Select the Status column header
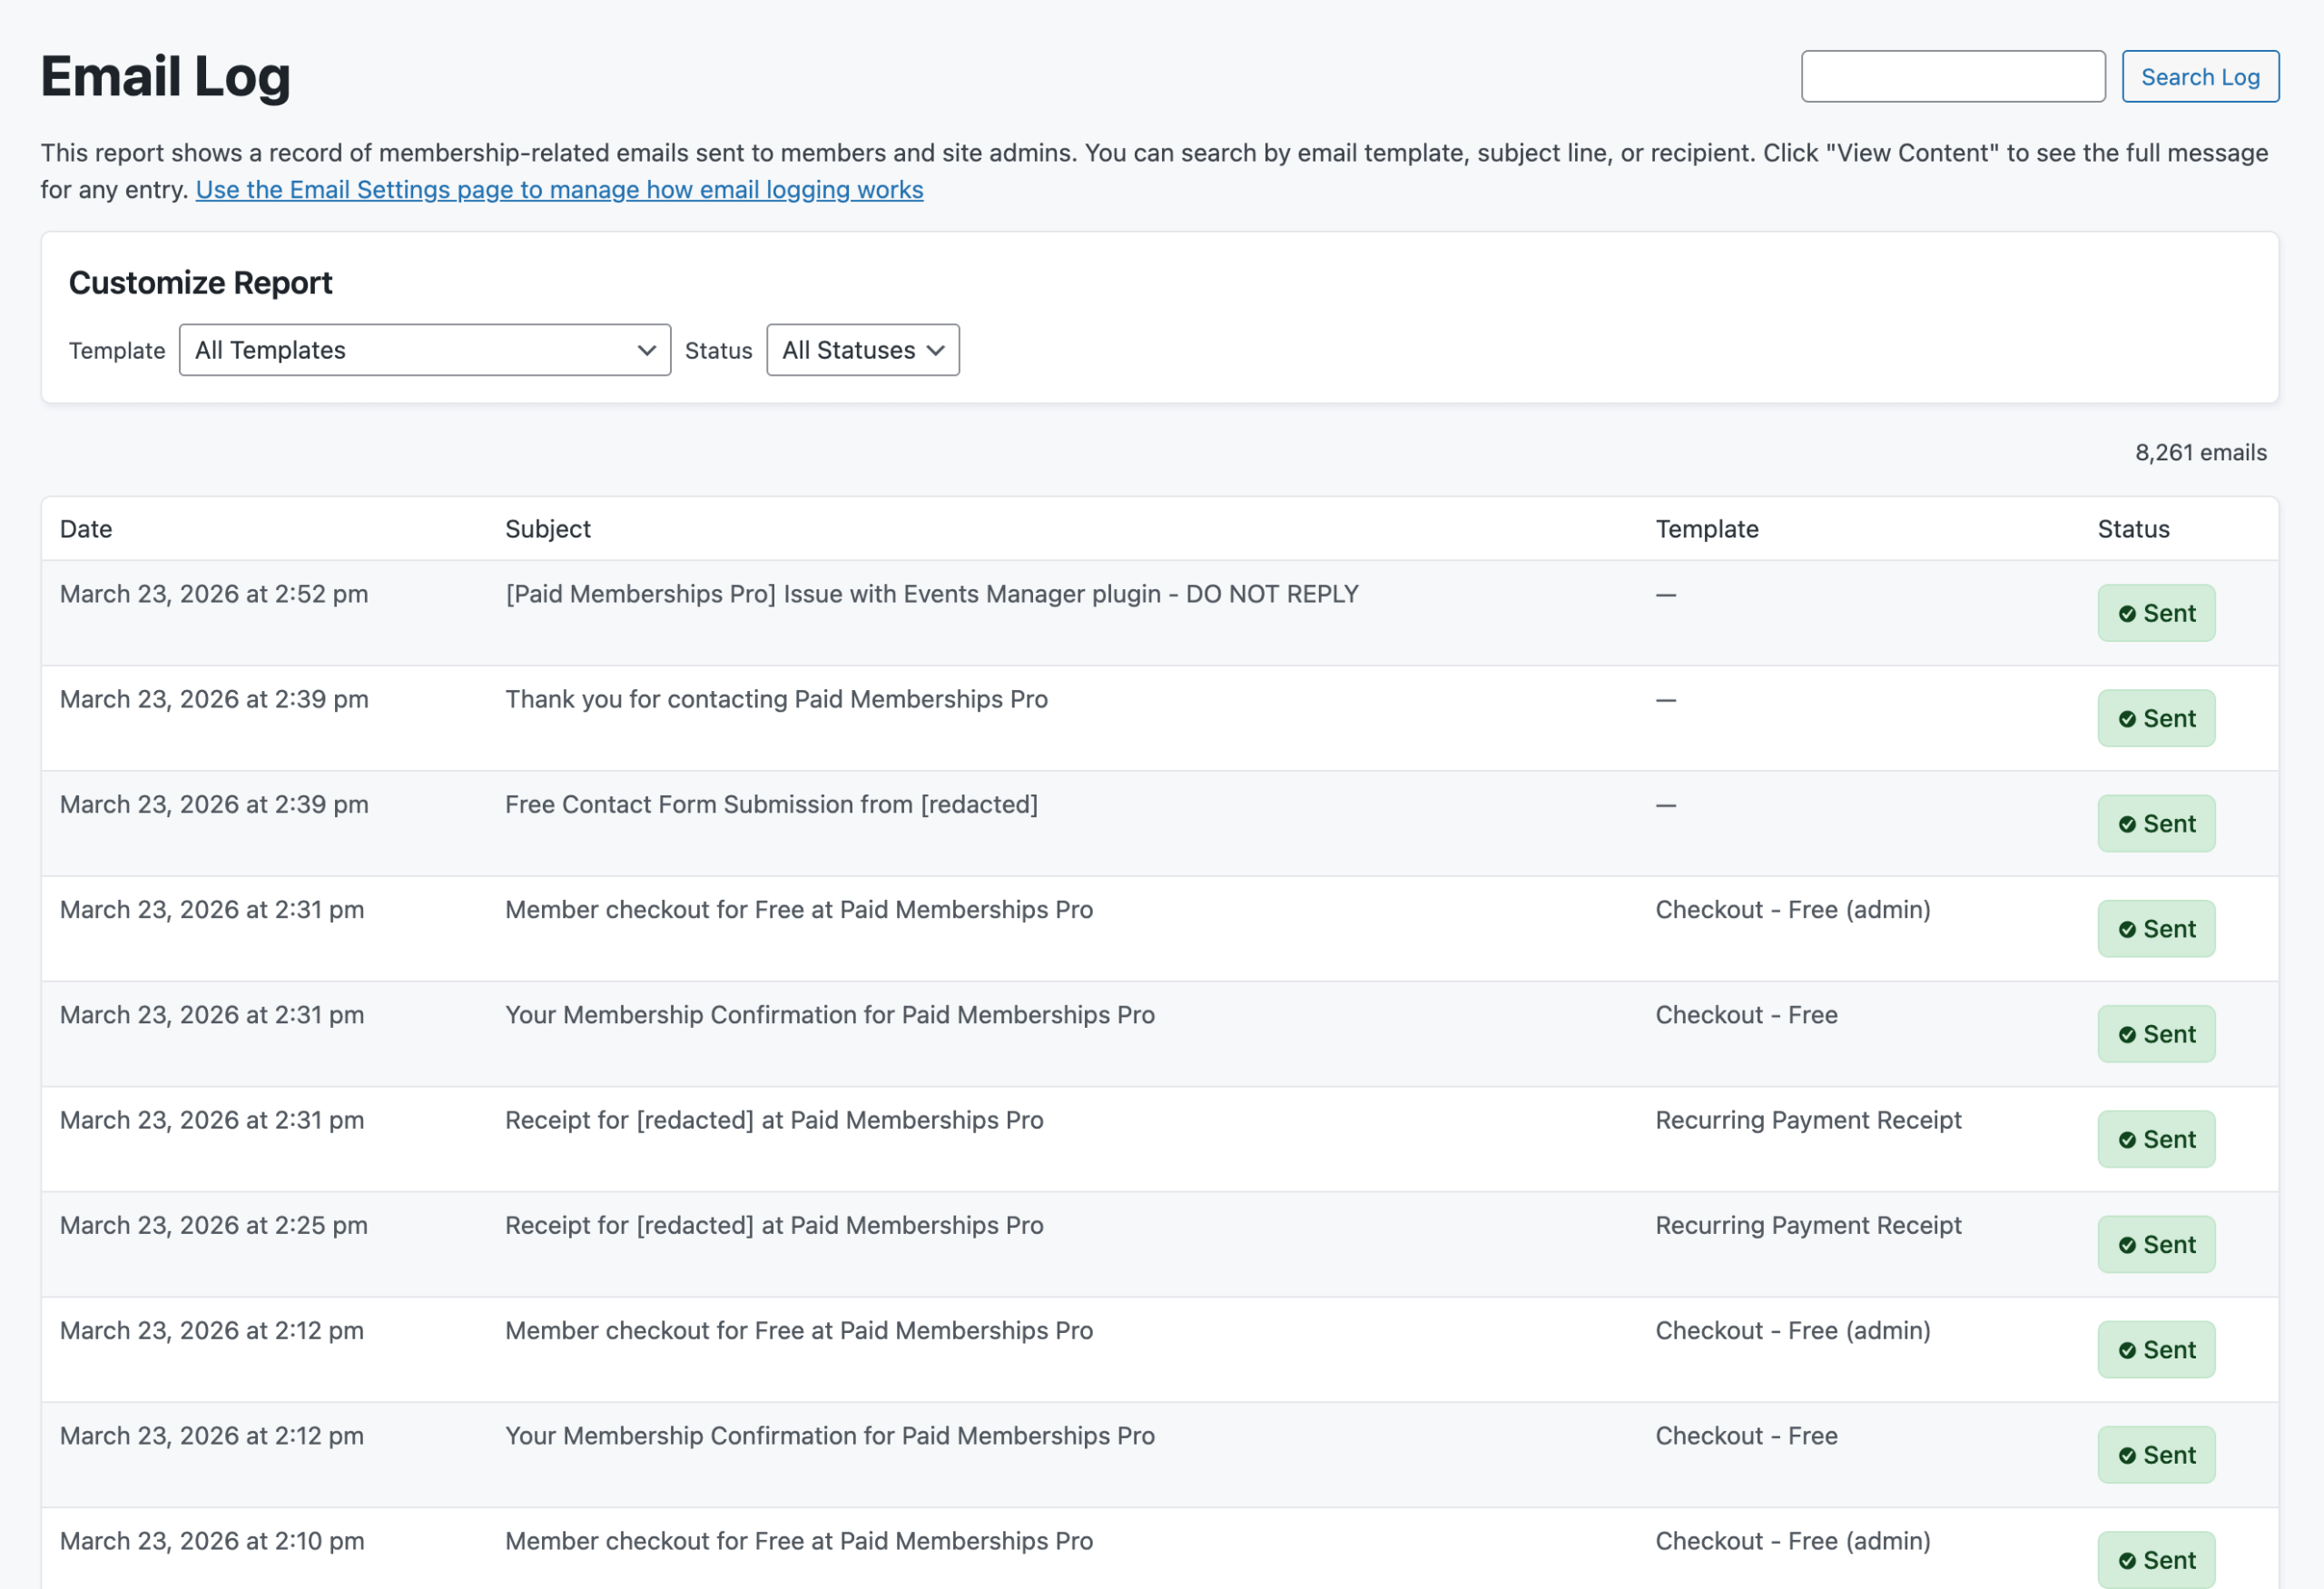This screenshot has width=2324, height=1589. 2132,528
